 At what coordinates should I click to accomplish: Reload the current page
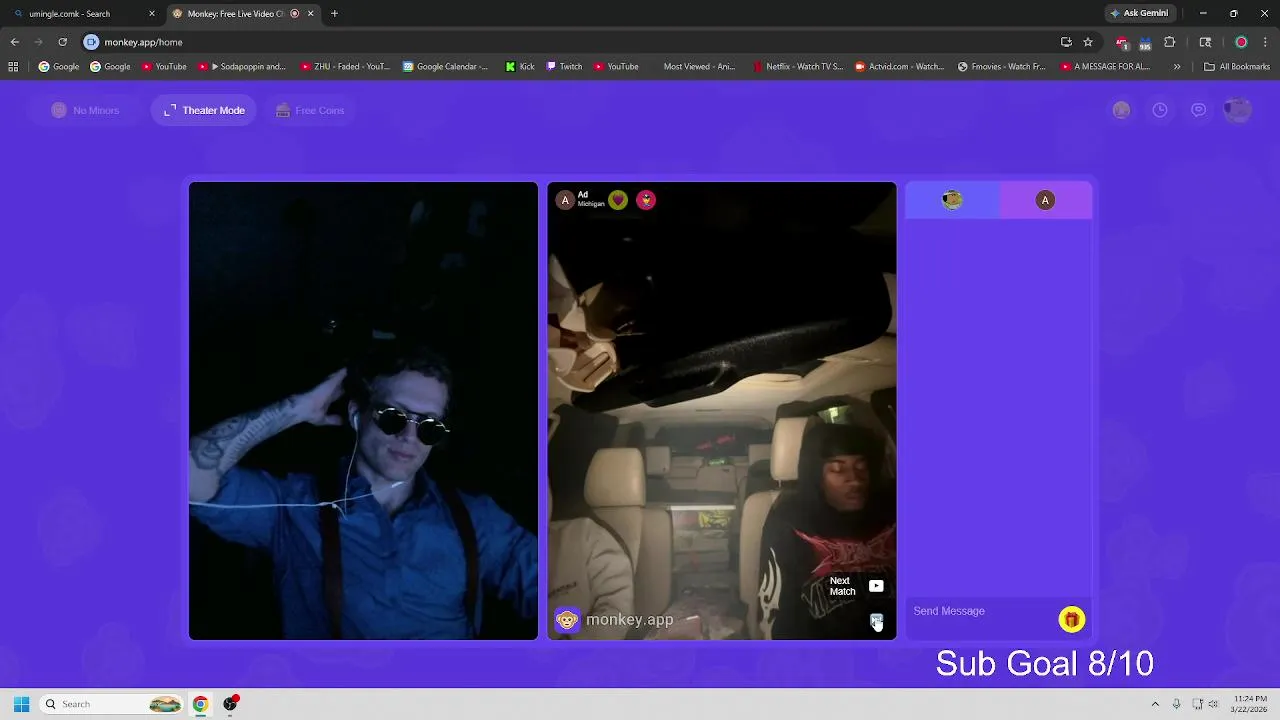click(x=62, y=42)
